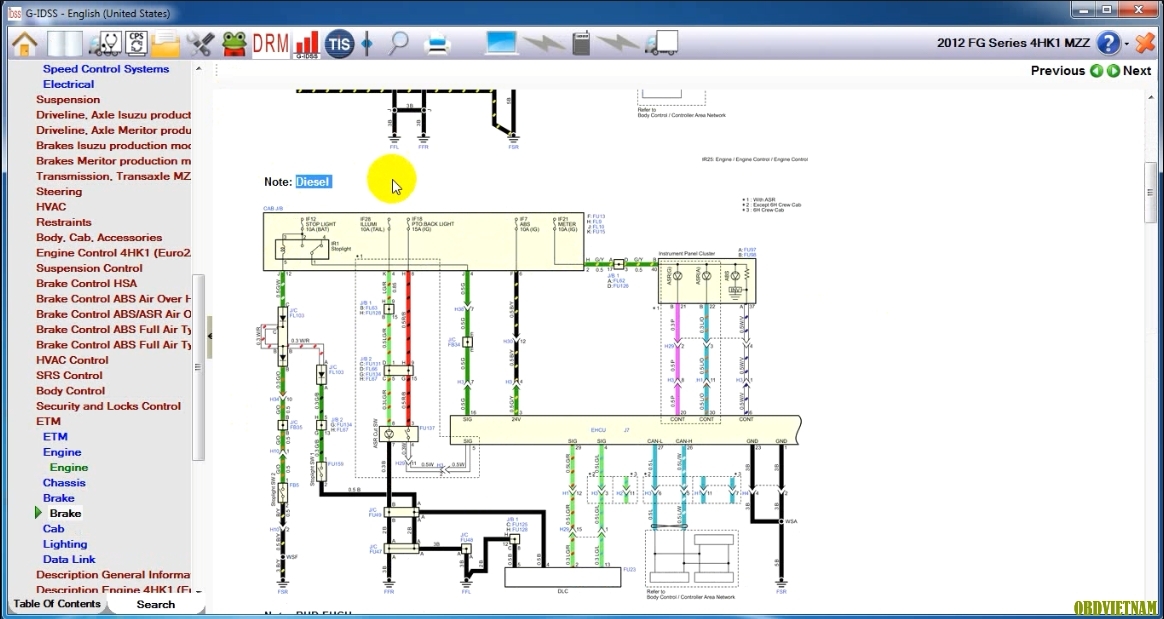The width and height of the screenshot is (1164, 619).
Task: Open the wrench and screwdriver utilities icon
Action: [x=200, y=44]
